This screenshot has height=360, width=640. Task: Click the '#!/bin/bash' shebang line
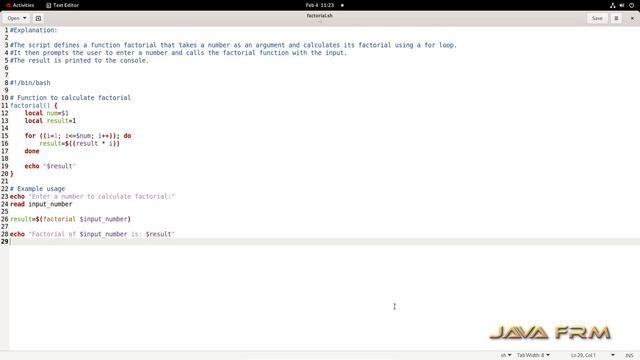pos(30,83)
